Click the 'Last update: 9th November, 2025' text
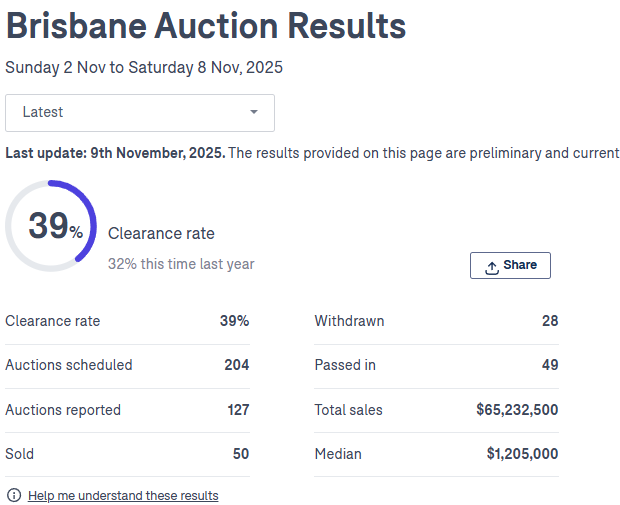Screen dimensions: 620x505 115,153
